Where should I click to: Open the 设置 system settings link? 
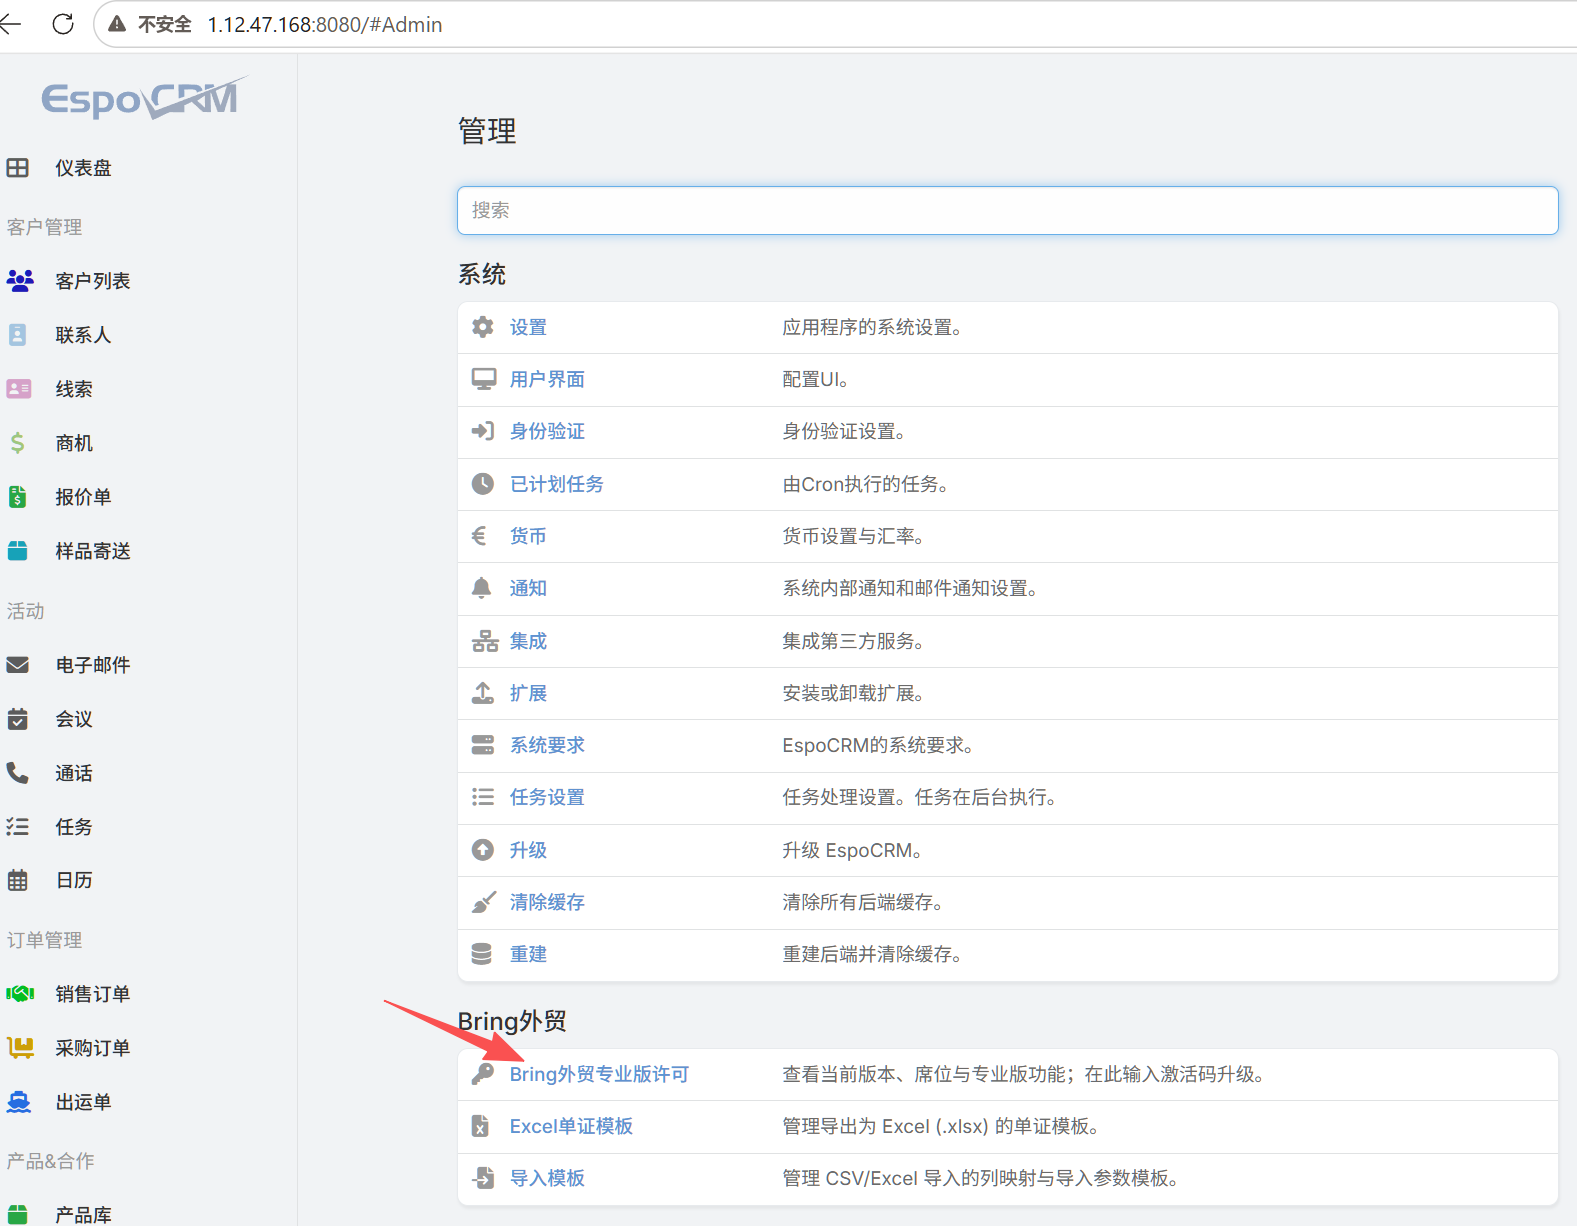528,327
